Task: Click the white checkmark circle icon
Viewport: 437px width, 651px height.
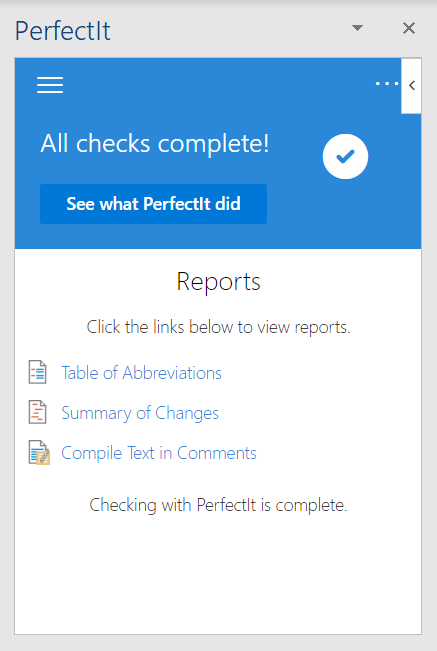Action: point(345,157)
